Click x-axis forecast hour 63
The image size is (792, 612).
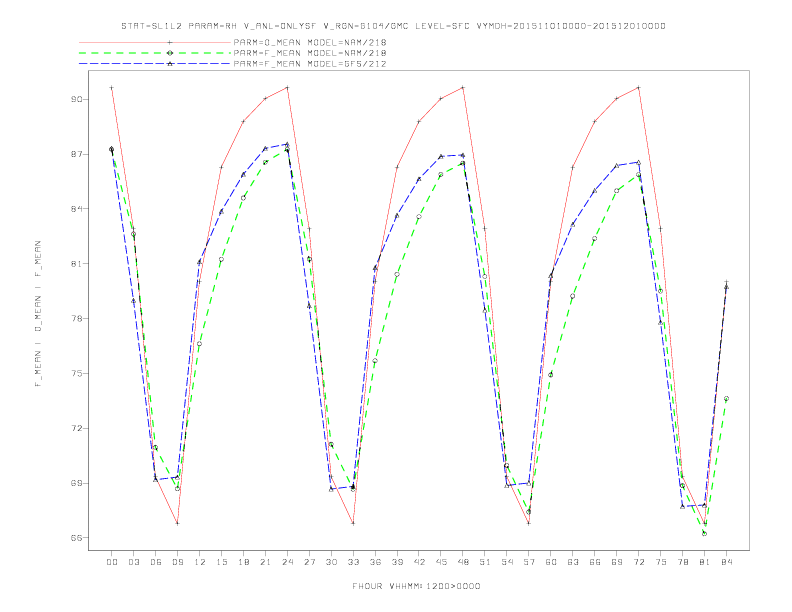[x=573, y=562]
